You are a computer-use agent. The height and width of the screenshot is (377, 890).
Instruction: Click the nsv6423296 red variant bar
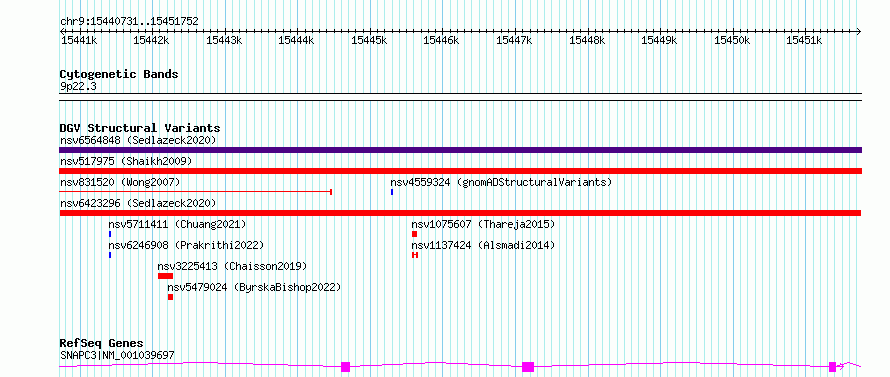460,213
